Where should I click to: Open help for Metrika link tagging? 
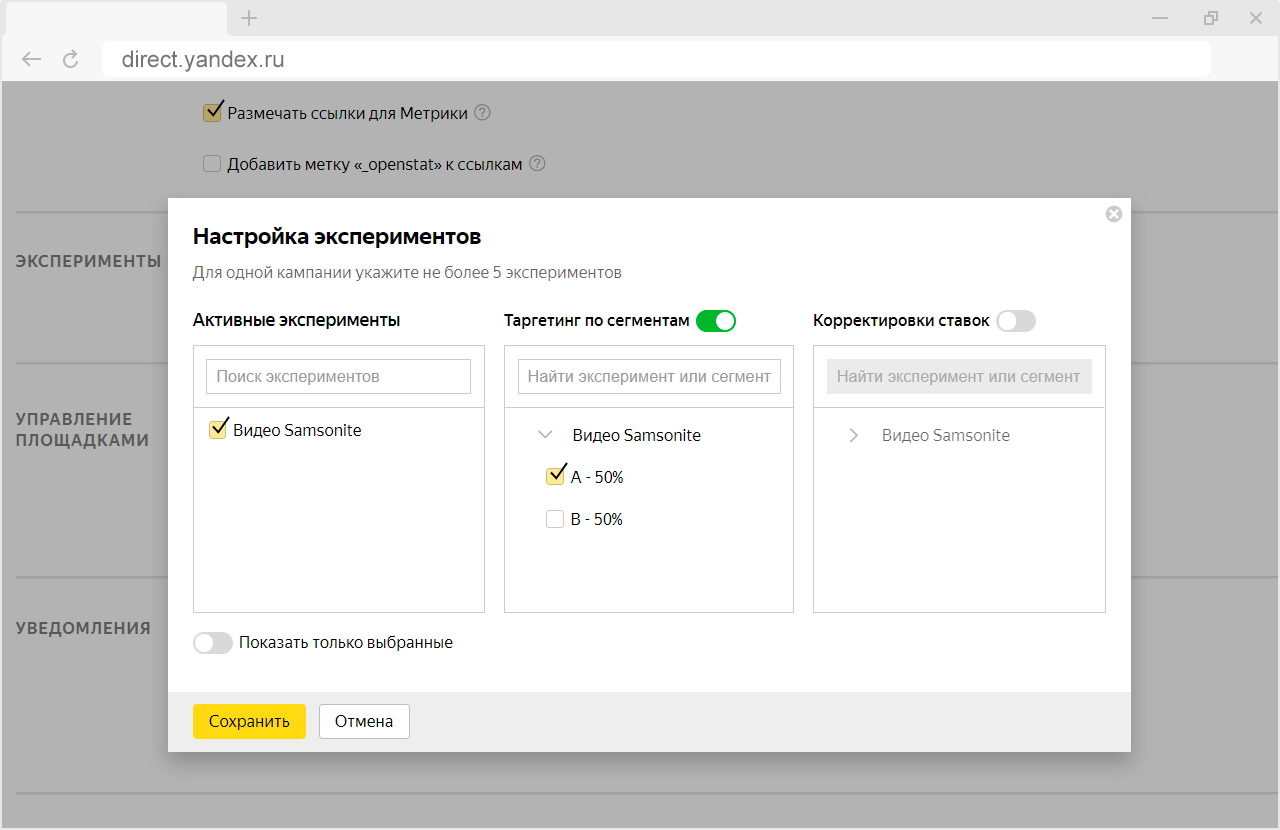(x=482, y=113)
